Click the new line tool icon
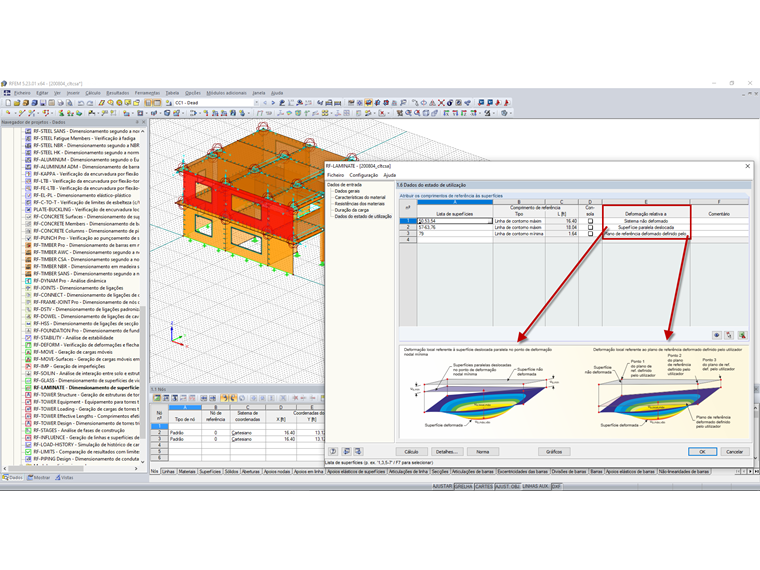The width and height of the screenshot is (760, 570). pos(22,113)
